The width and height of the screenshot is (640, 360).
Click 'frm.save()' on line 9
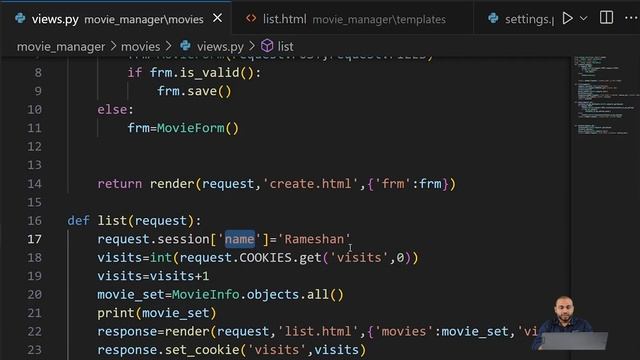(194, 91)
